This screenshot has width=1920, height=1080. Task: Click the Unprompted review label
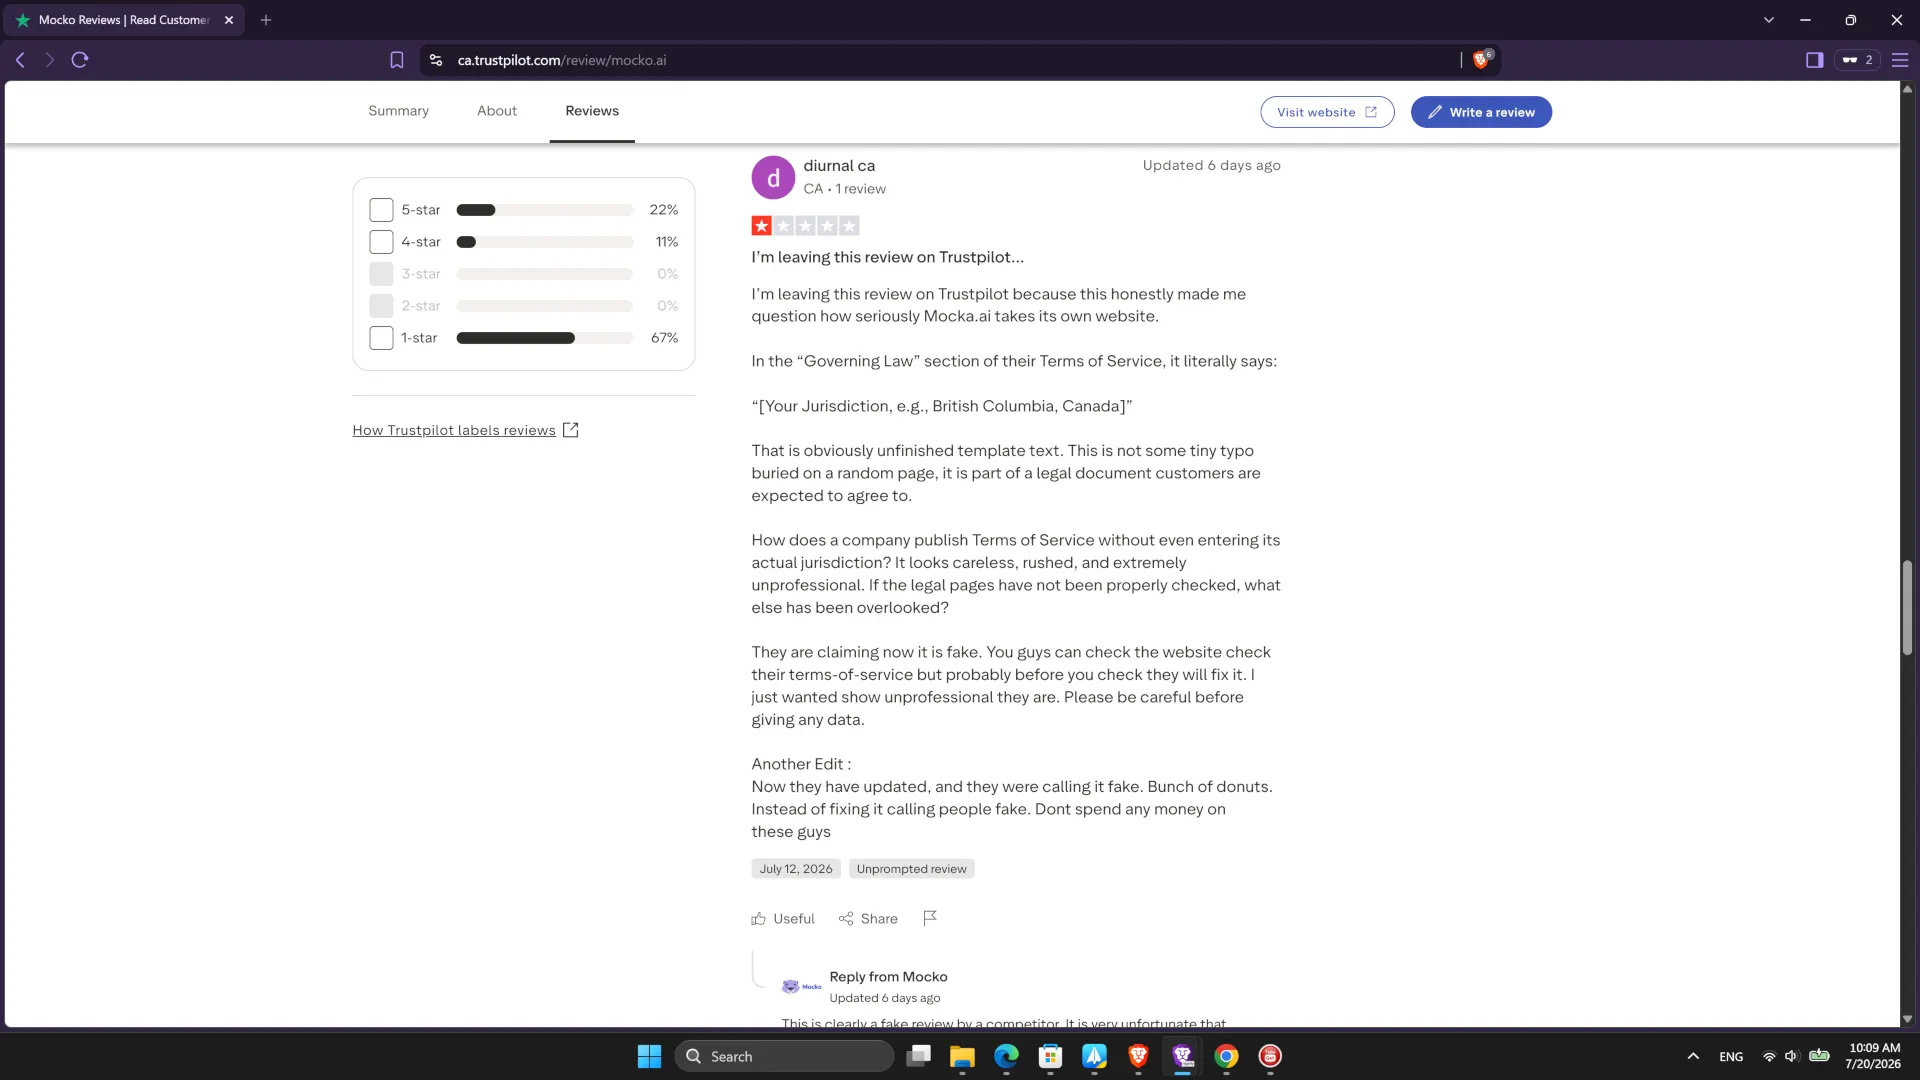click(x=911, y=869)
